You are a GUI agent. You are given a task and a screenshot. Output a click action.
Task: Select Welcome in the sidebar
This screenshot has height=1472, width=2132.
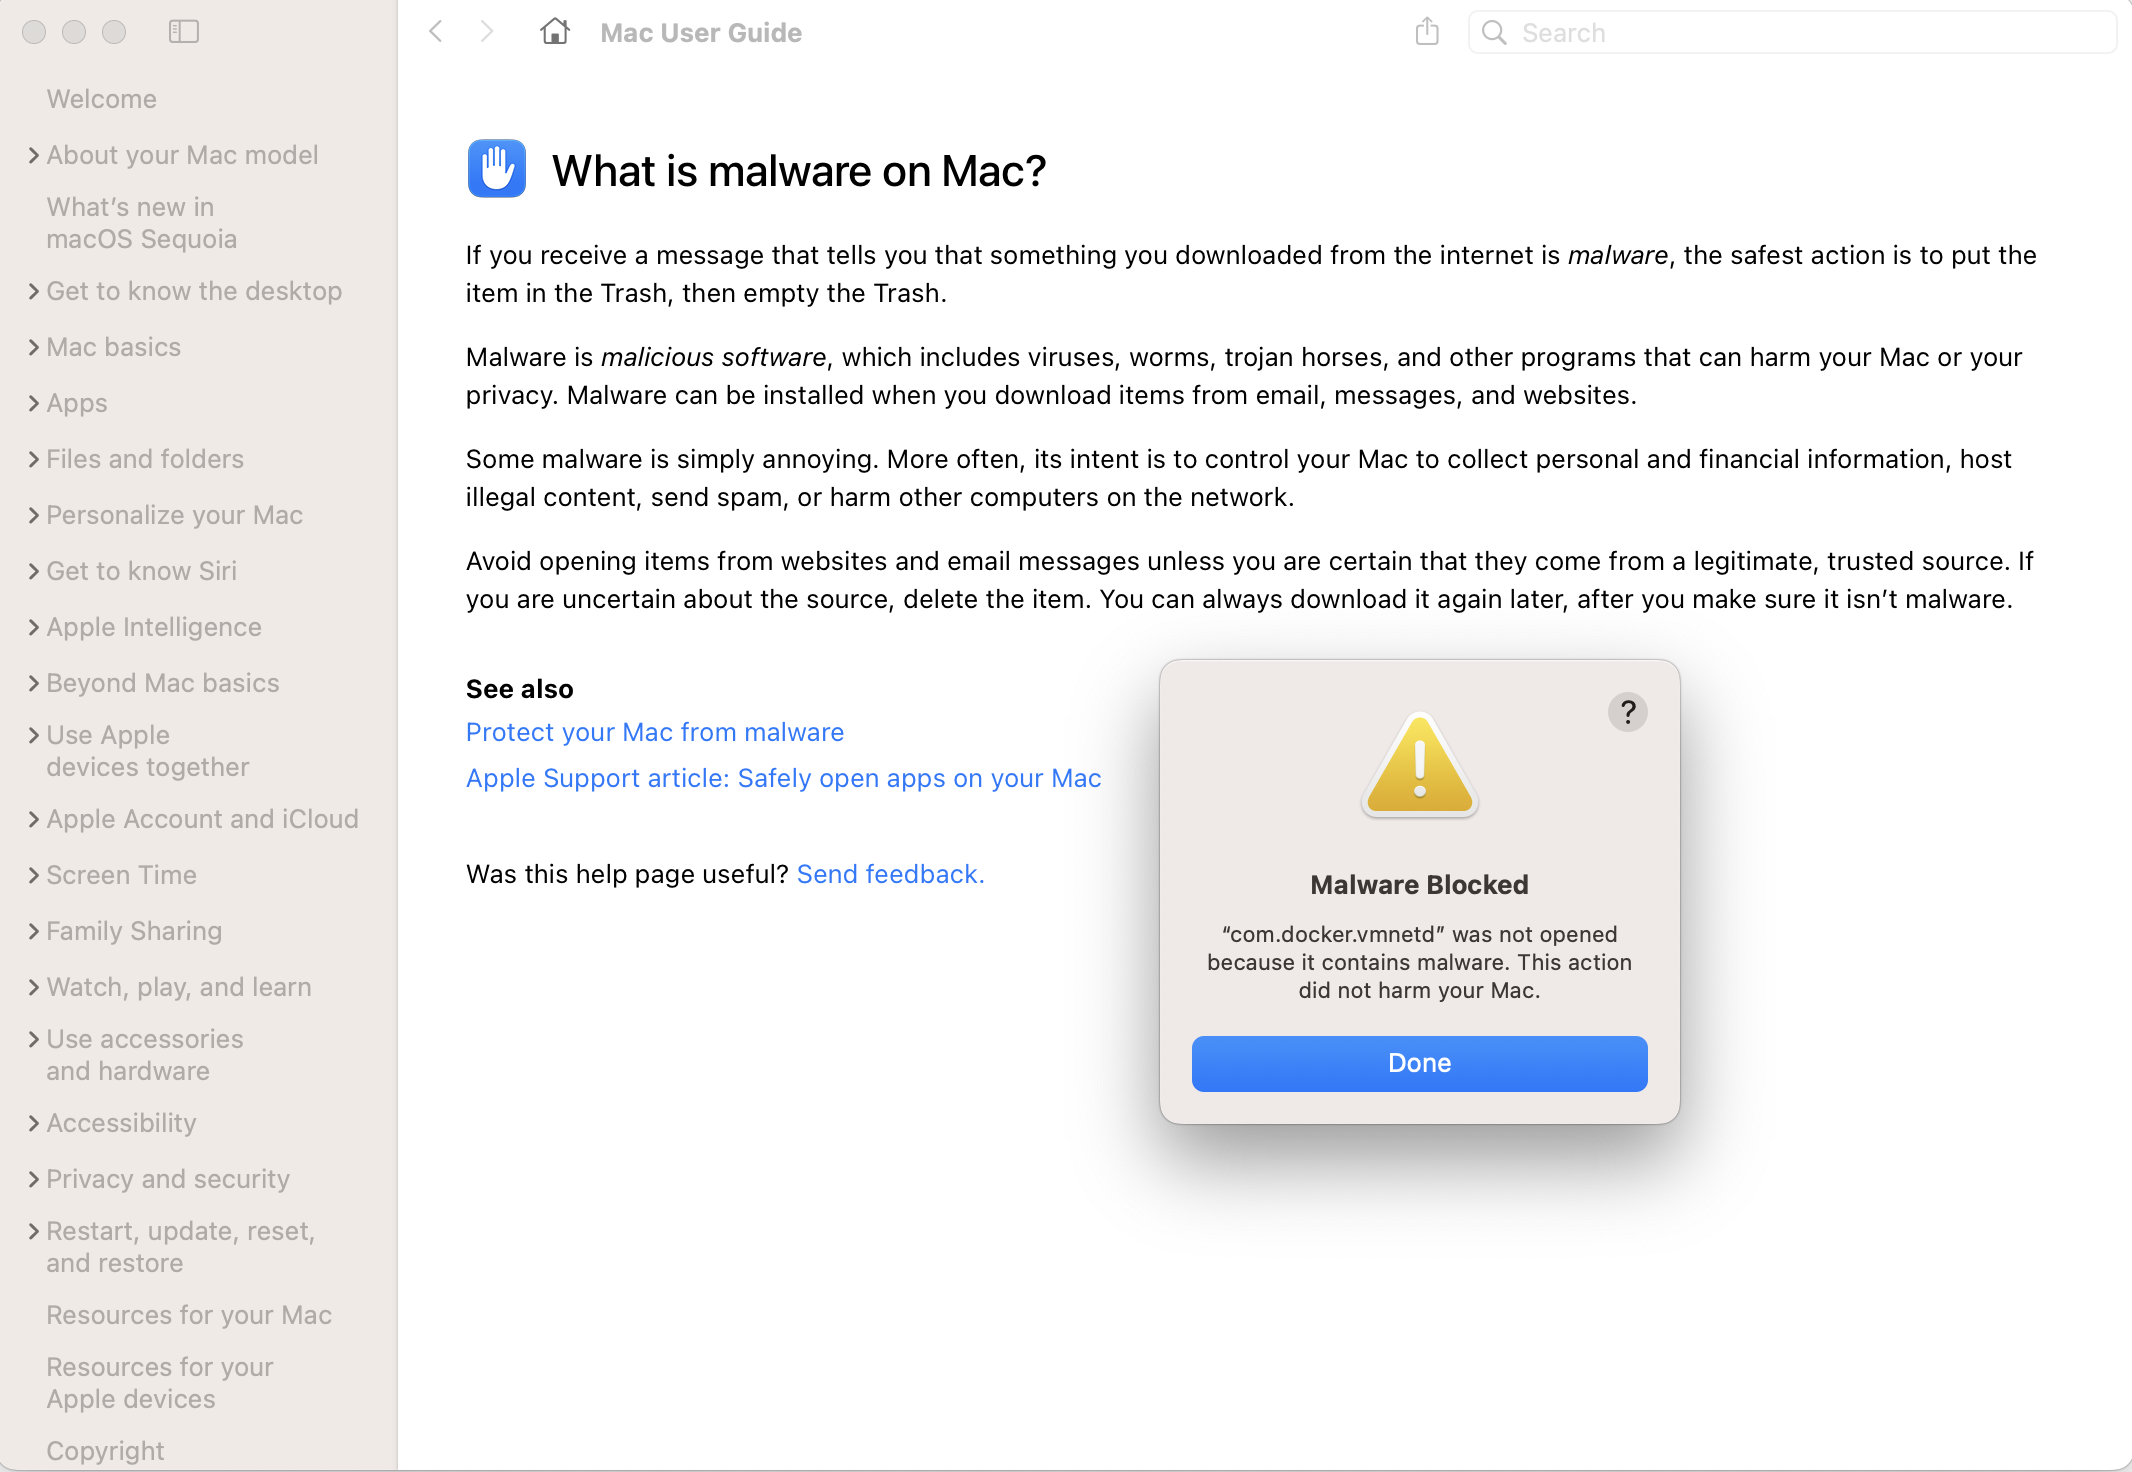point(101,99)
